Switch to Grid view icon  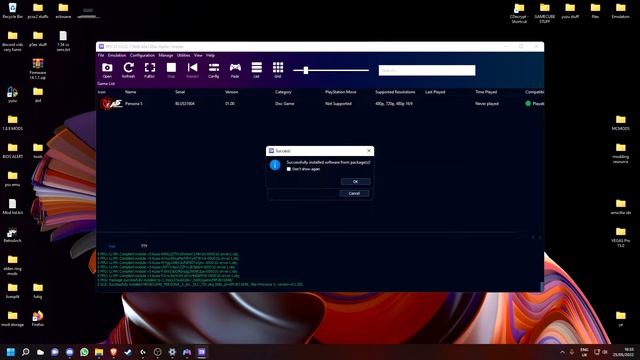(278, 70)
